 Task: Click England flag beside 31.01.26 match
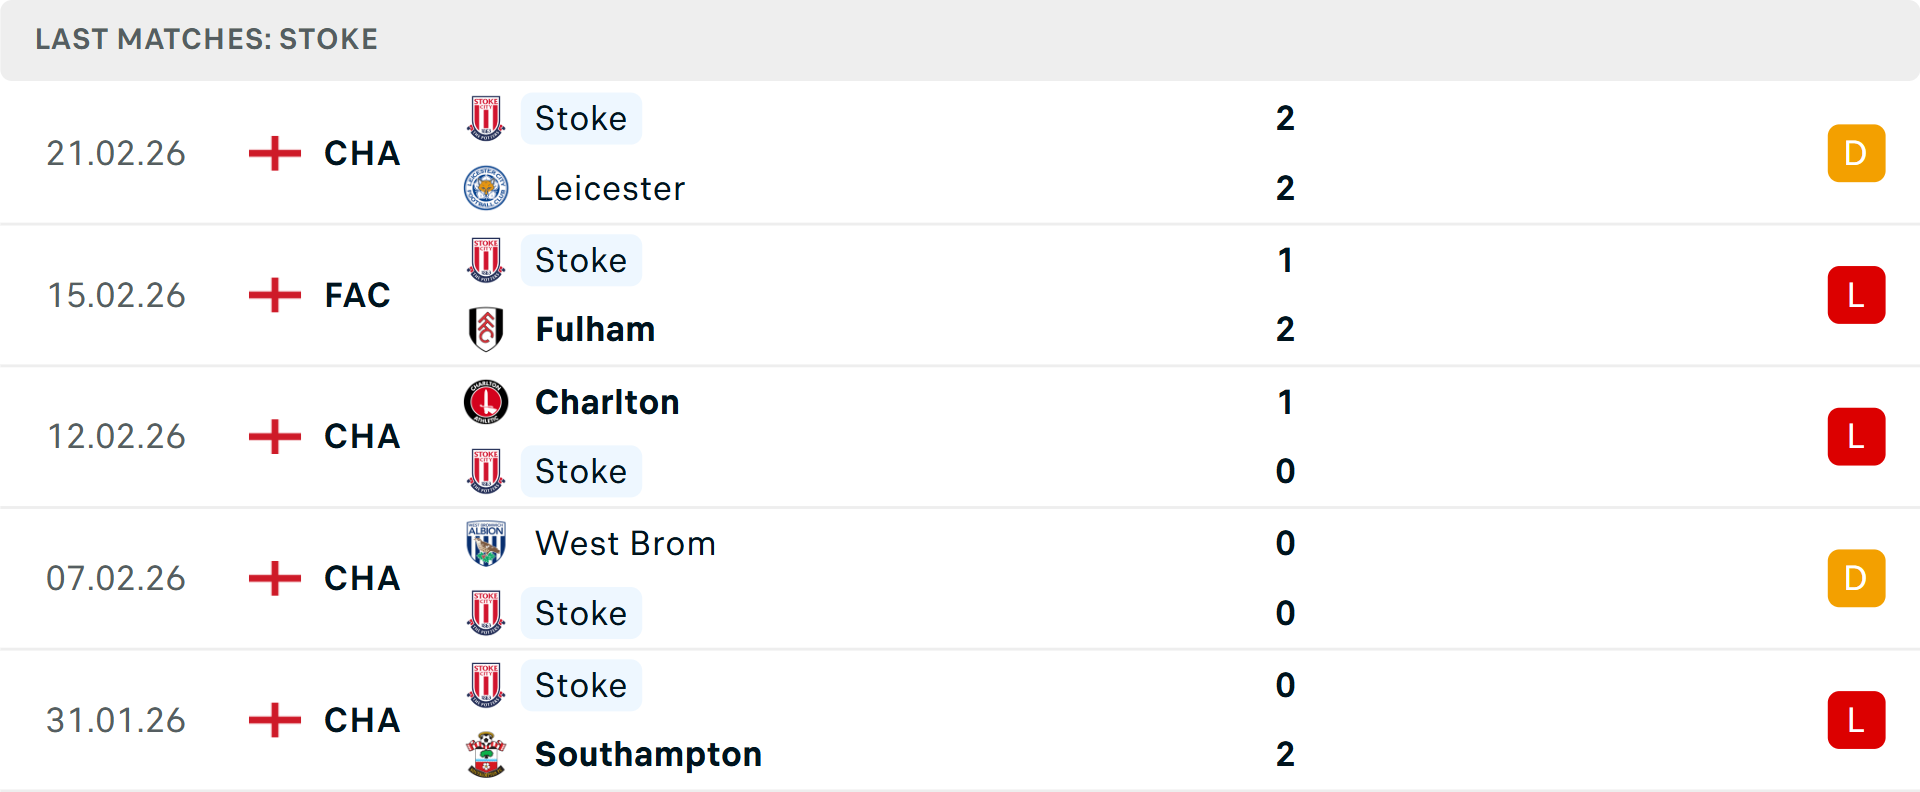275,720
